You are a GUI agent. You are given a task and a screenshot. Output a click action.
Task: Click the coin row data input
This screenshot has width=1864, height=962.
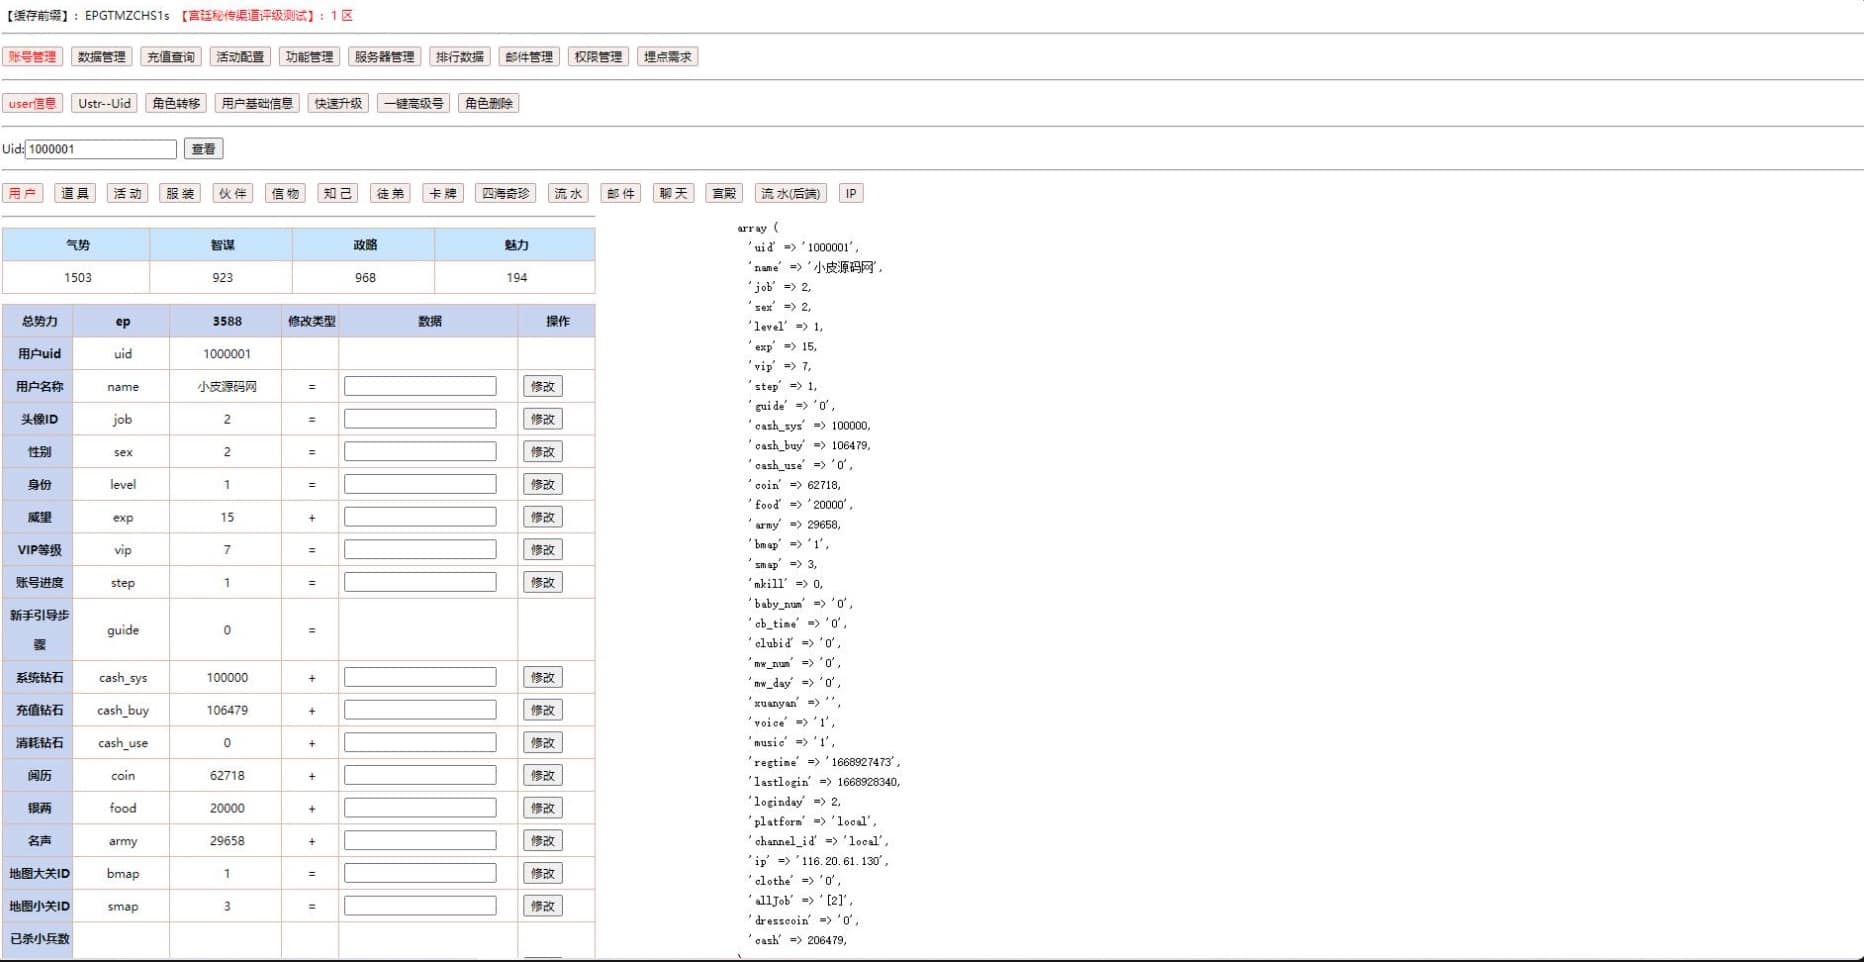pyautogui.click(x=420, y=775)
